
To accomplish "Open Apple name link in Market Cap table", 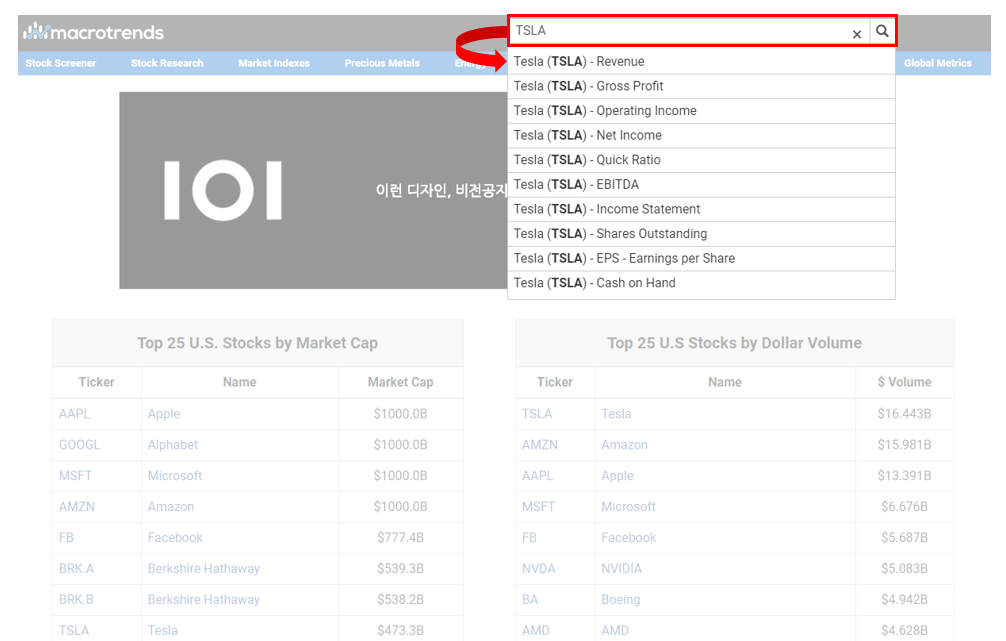I will click(x=164, y=414).
